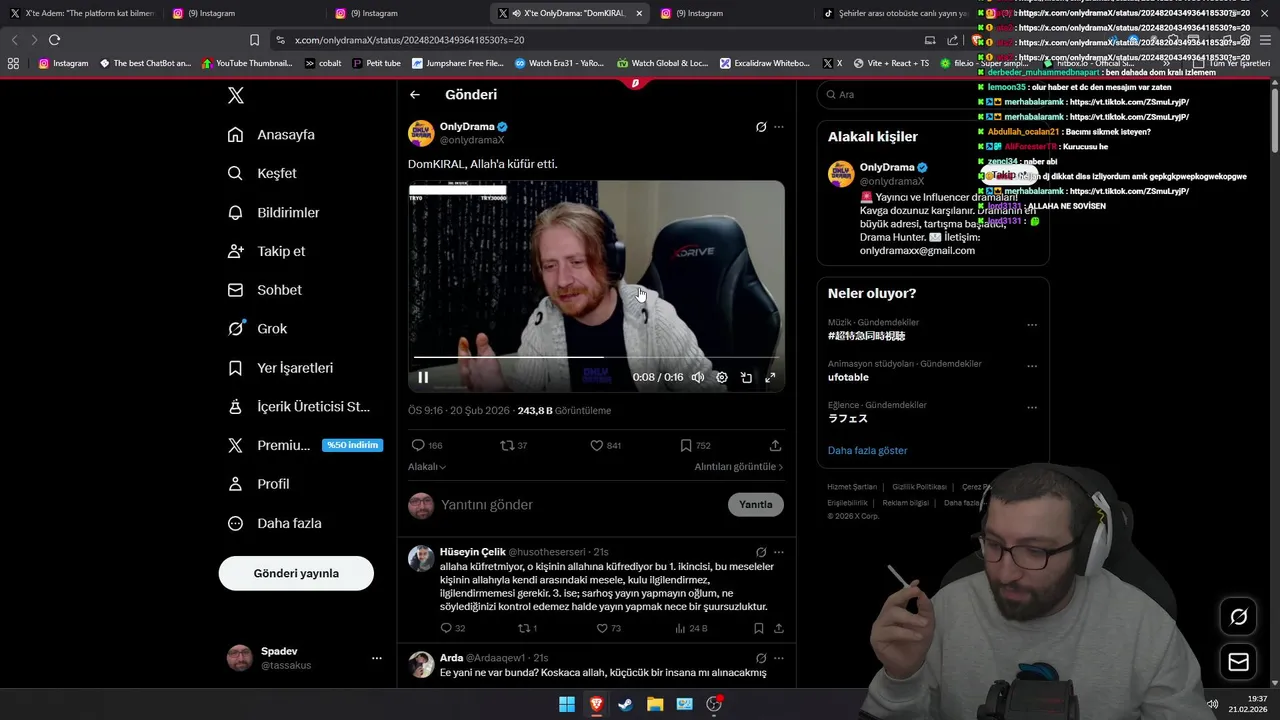The height and width of the screenshot is (720, 1280).
Task: Open Windows Start button
Action: pyautogui.click(x=567, y=704)
